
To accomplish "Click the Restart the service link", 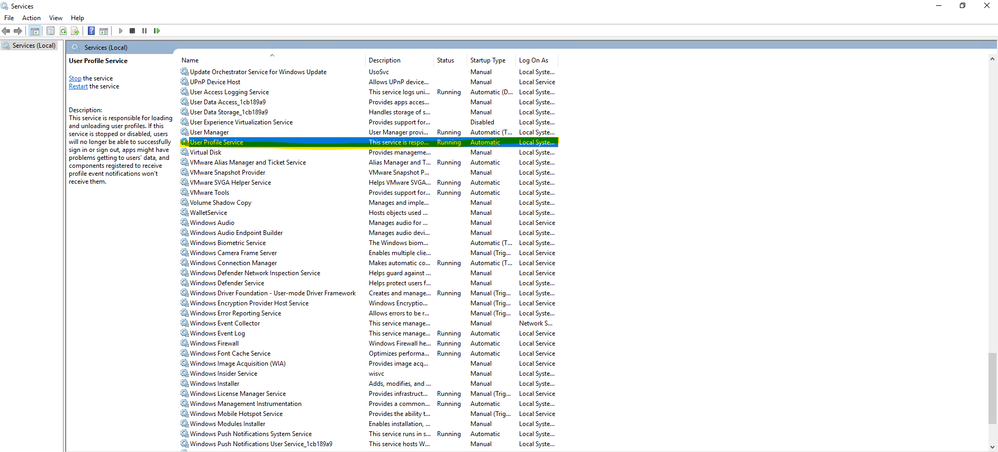I will (78, 86).
